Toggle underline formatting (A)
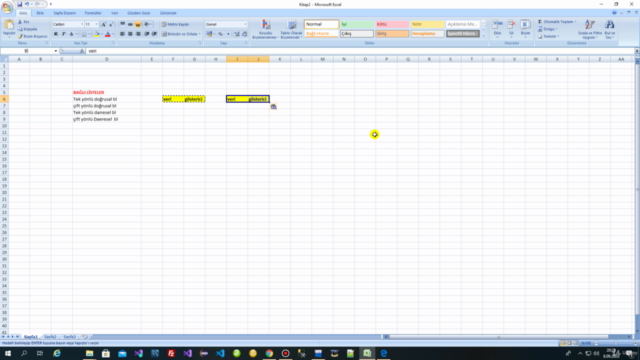 coord(71,34)
